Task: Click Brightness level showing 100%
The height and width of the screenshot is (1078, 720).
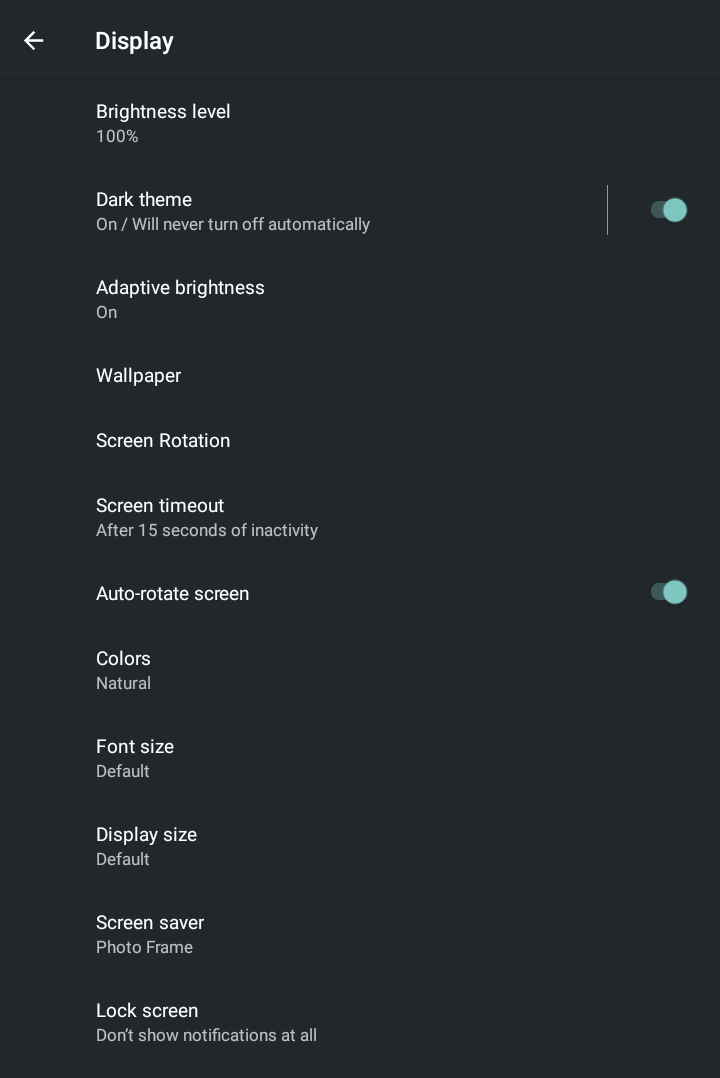Action: coord(163,122)
